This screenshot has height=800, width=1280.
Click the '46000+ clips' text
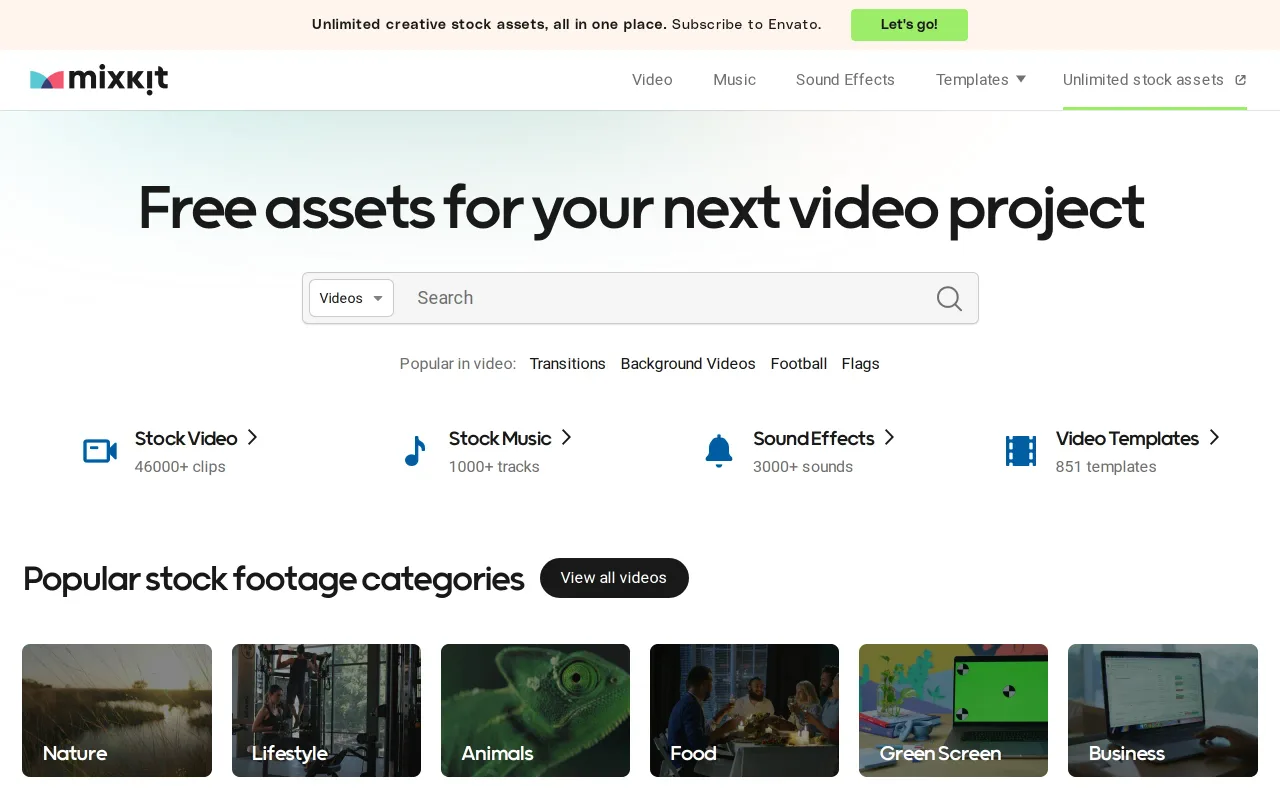point(180,467)
